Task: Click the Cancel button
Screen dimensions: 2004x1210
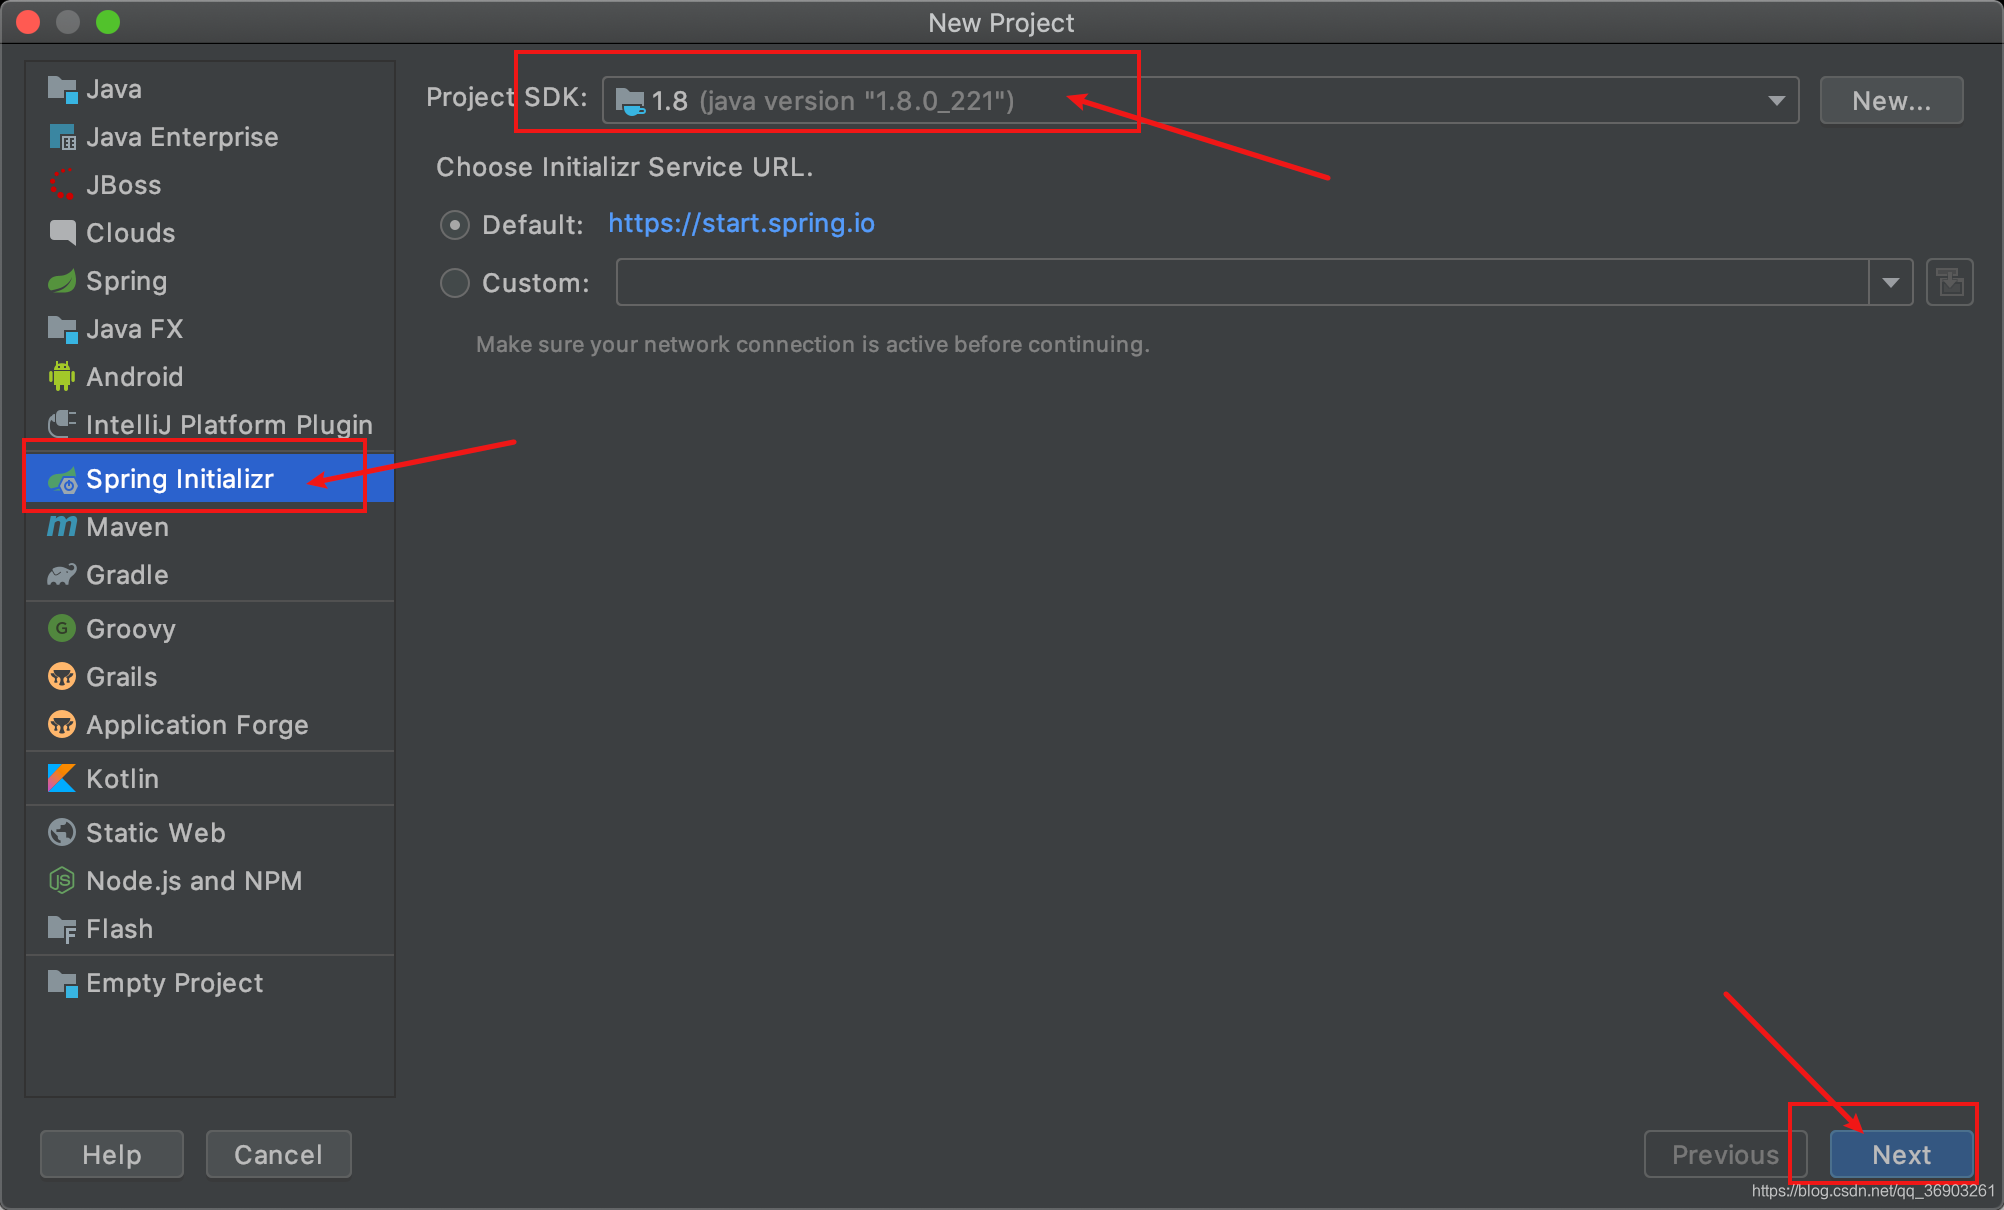Action: coord(278,1155)
